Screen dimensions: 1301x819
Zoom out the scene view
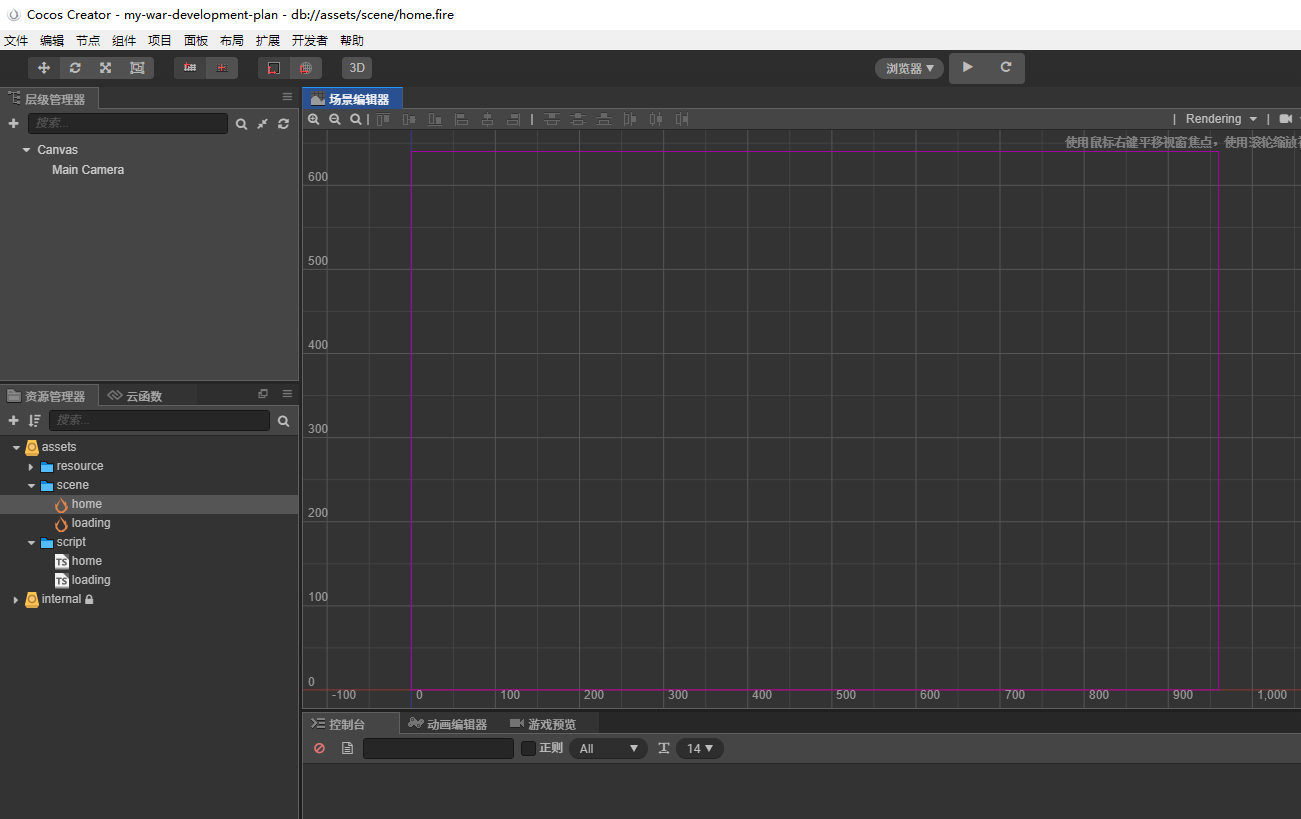[335, 119]
